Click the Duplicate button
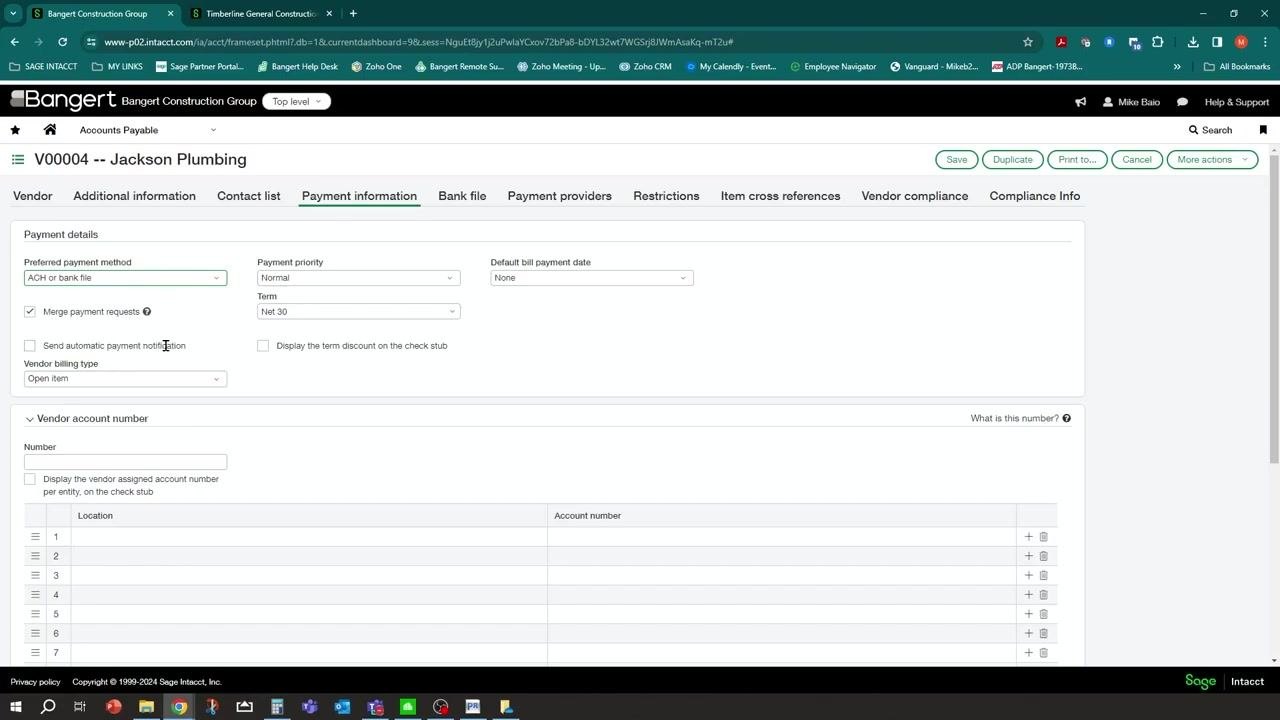The height and width of the screenshot is (720, 1280). tap(1013, 160)
